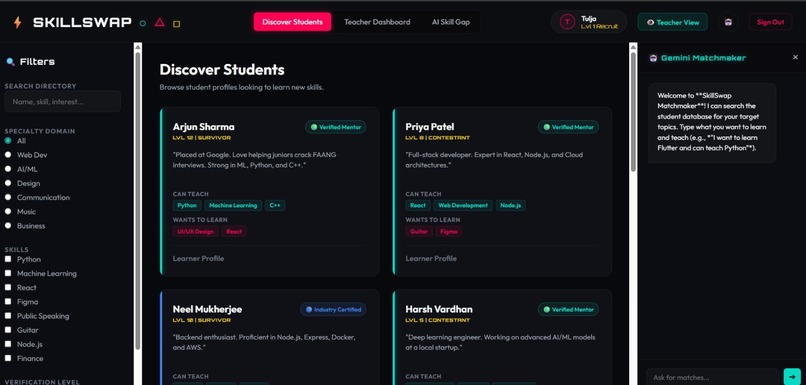Switch to Teacher Dashboard tab
The height and width of the screenshot is (385, 806).
(377, 22)
